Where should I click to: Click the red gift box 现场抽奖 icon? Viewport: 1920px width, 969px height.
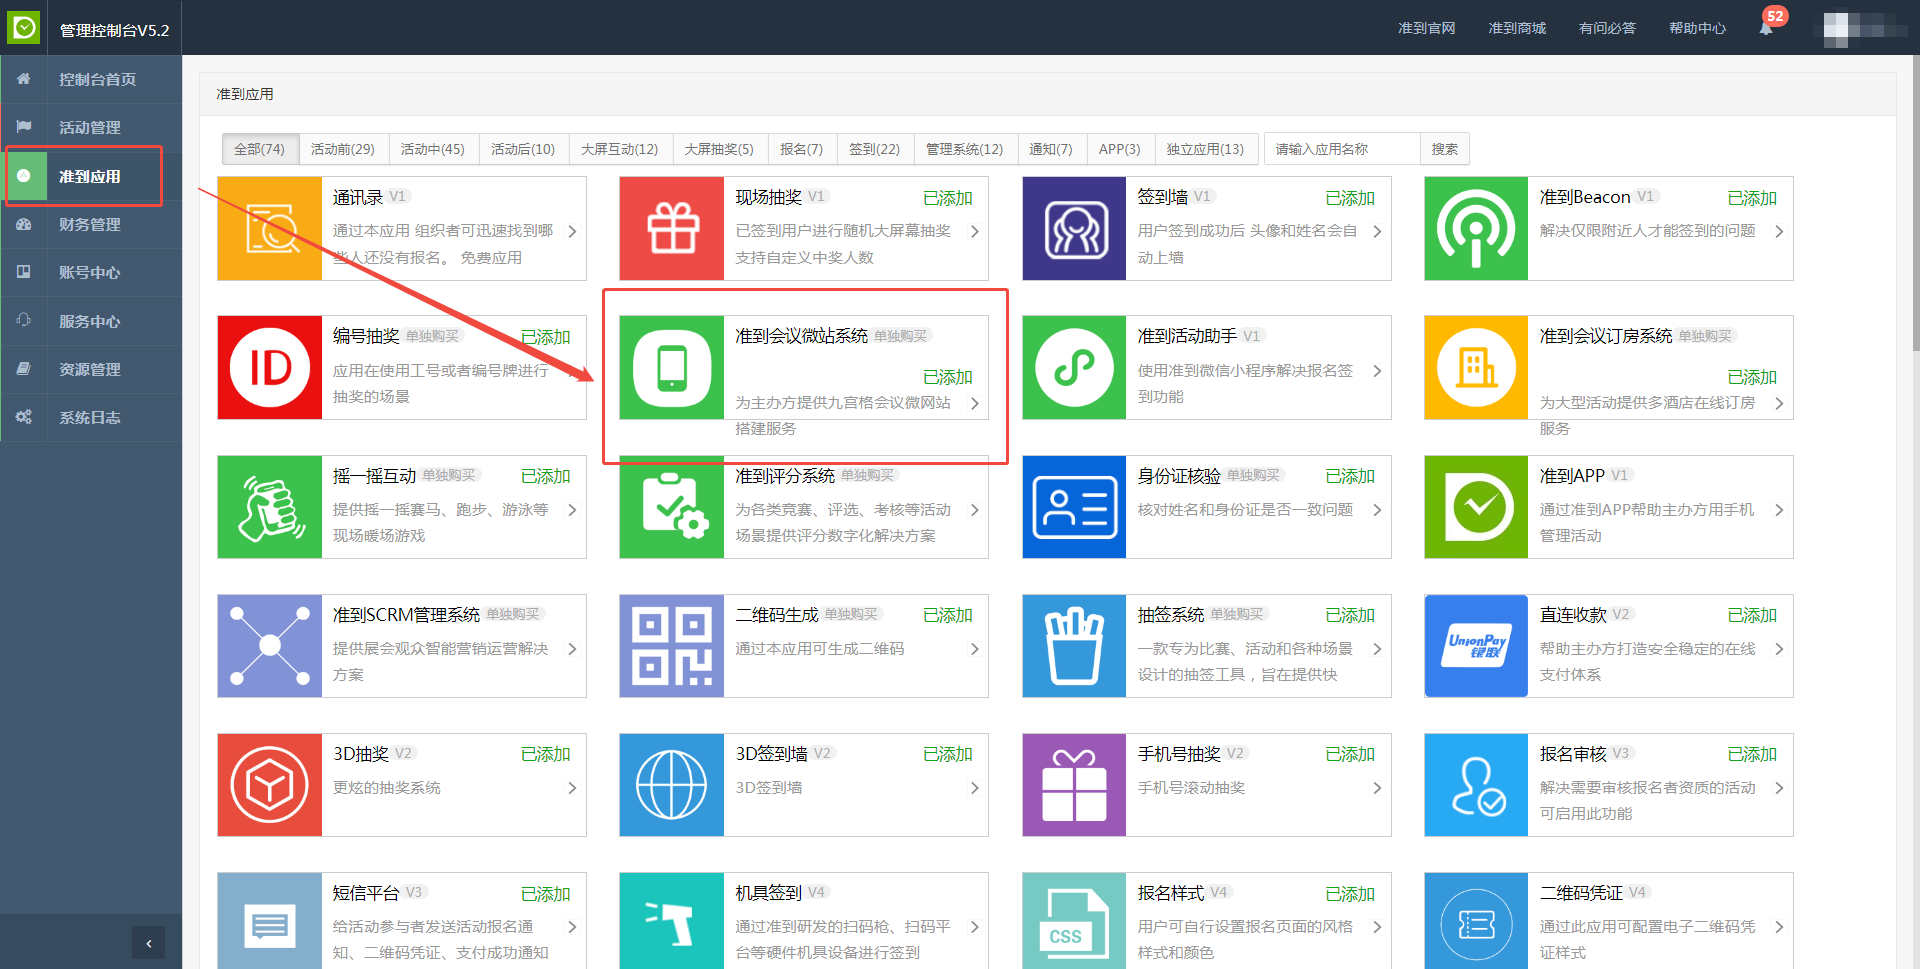pos(672,229)
